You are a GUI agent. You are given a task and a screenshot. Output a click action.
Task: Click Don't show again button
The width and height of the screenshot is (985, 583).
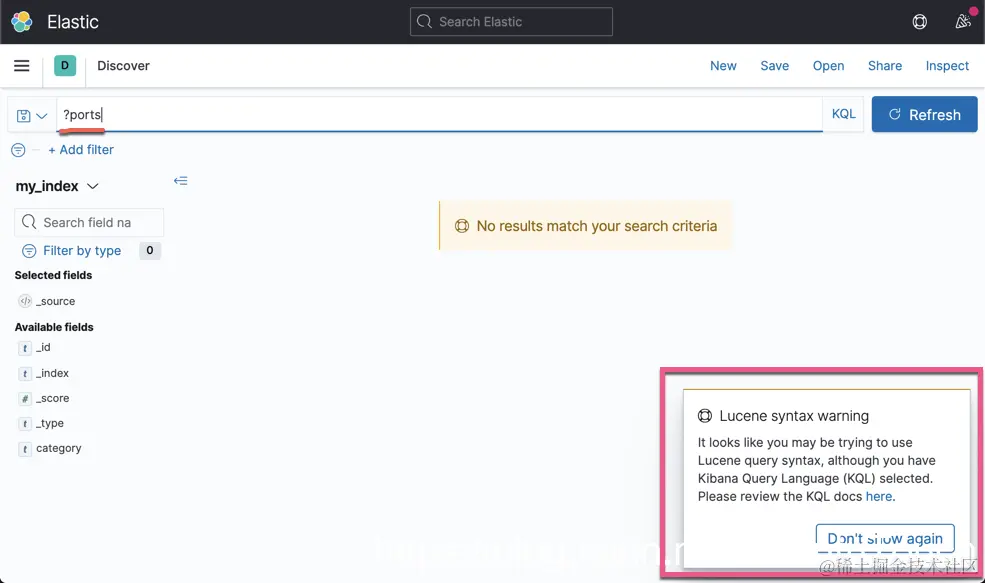pyautogui.click(x=884, y=538)
